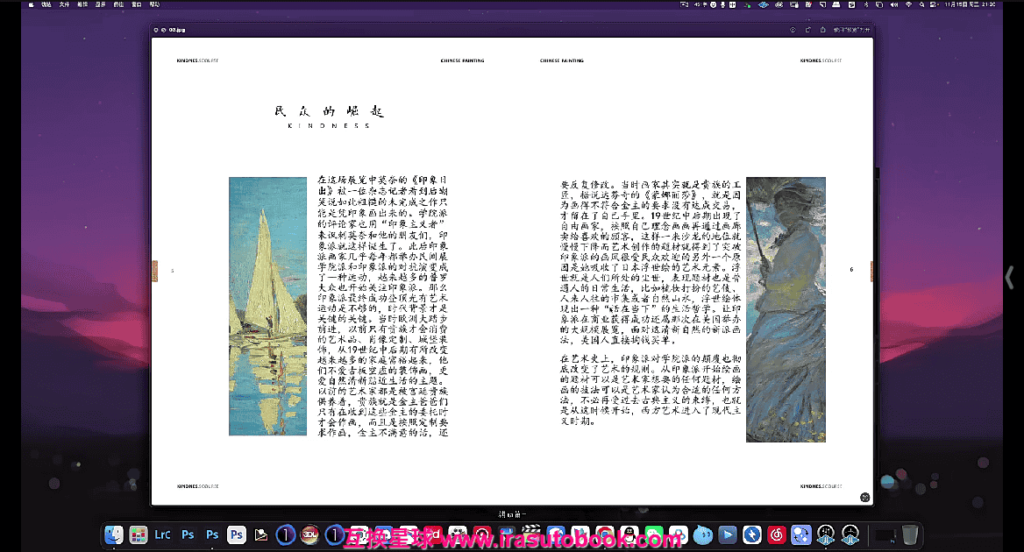Click the chevron arrow at right screen edge

(x=1009, y=278)
